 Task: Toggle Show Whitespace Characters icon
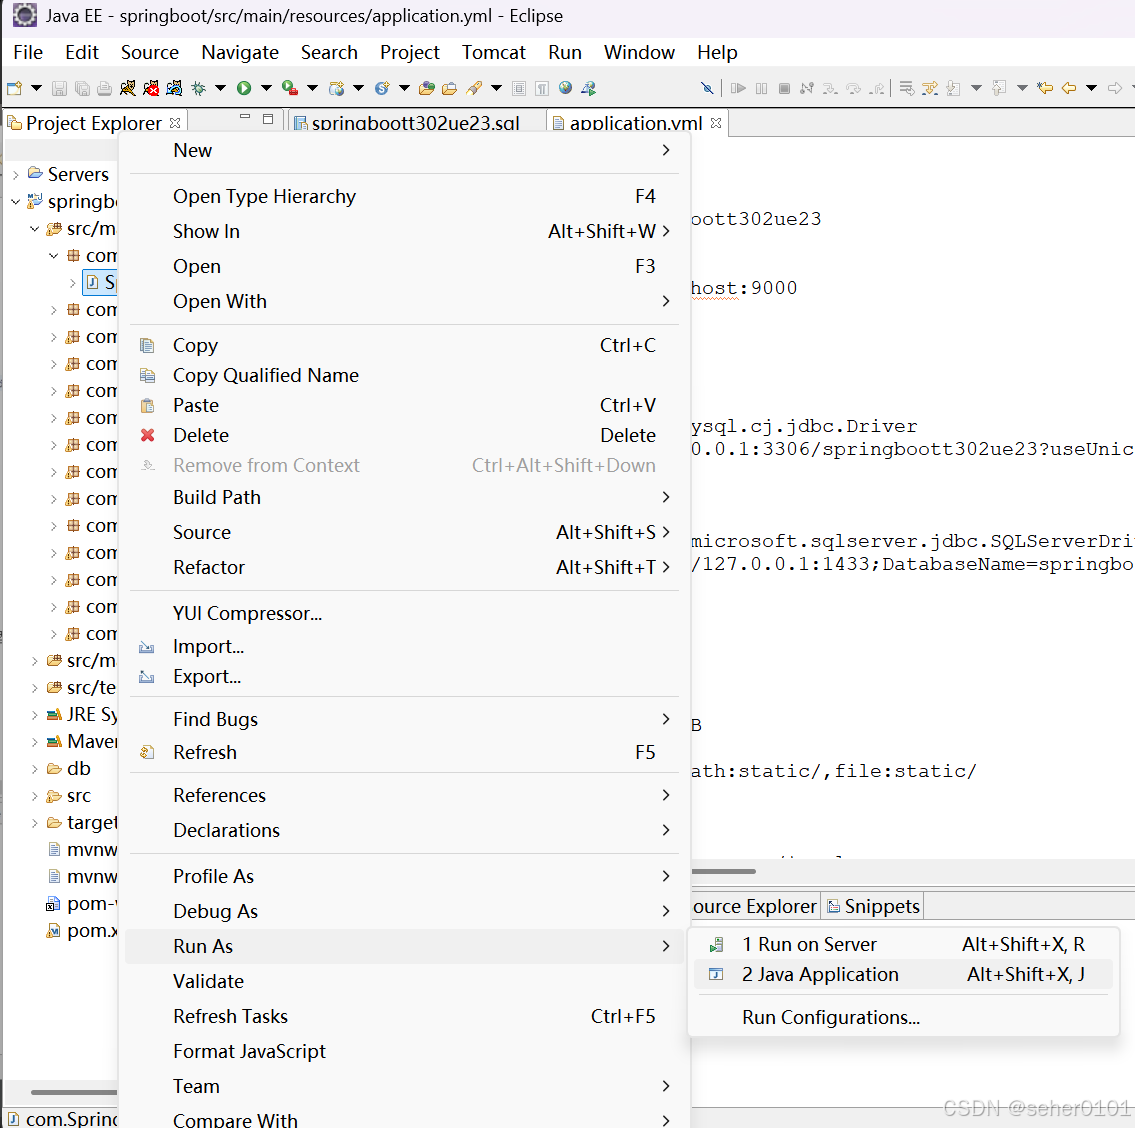(541, 89)
